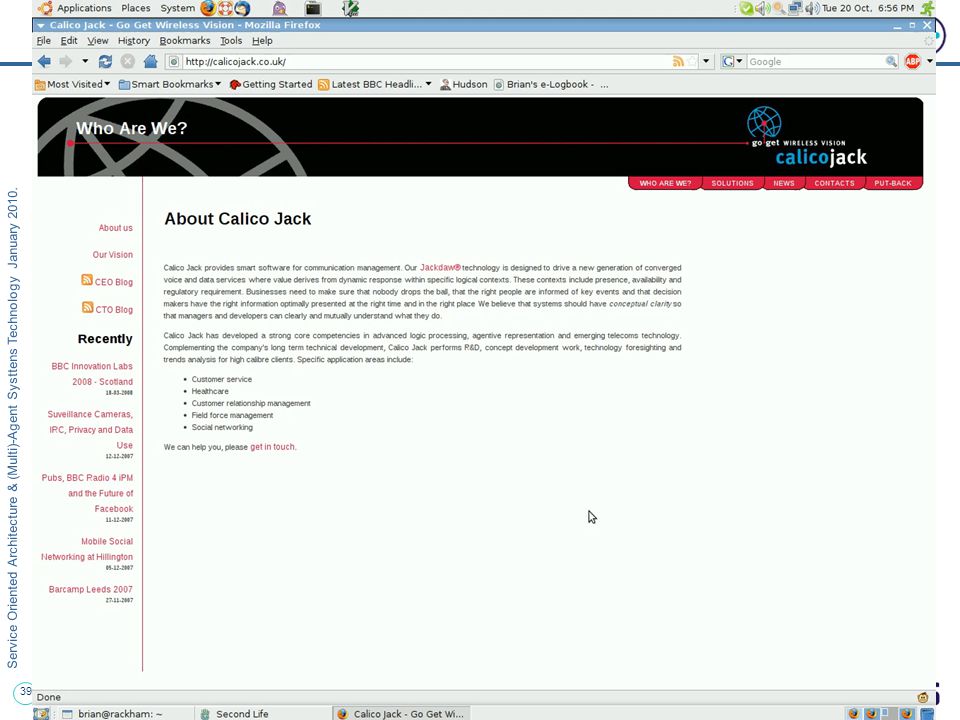Expand Latest BBC Headlines feed bookmark
Screen dimensions: 960x720
pos(374,84)
